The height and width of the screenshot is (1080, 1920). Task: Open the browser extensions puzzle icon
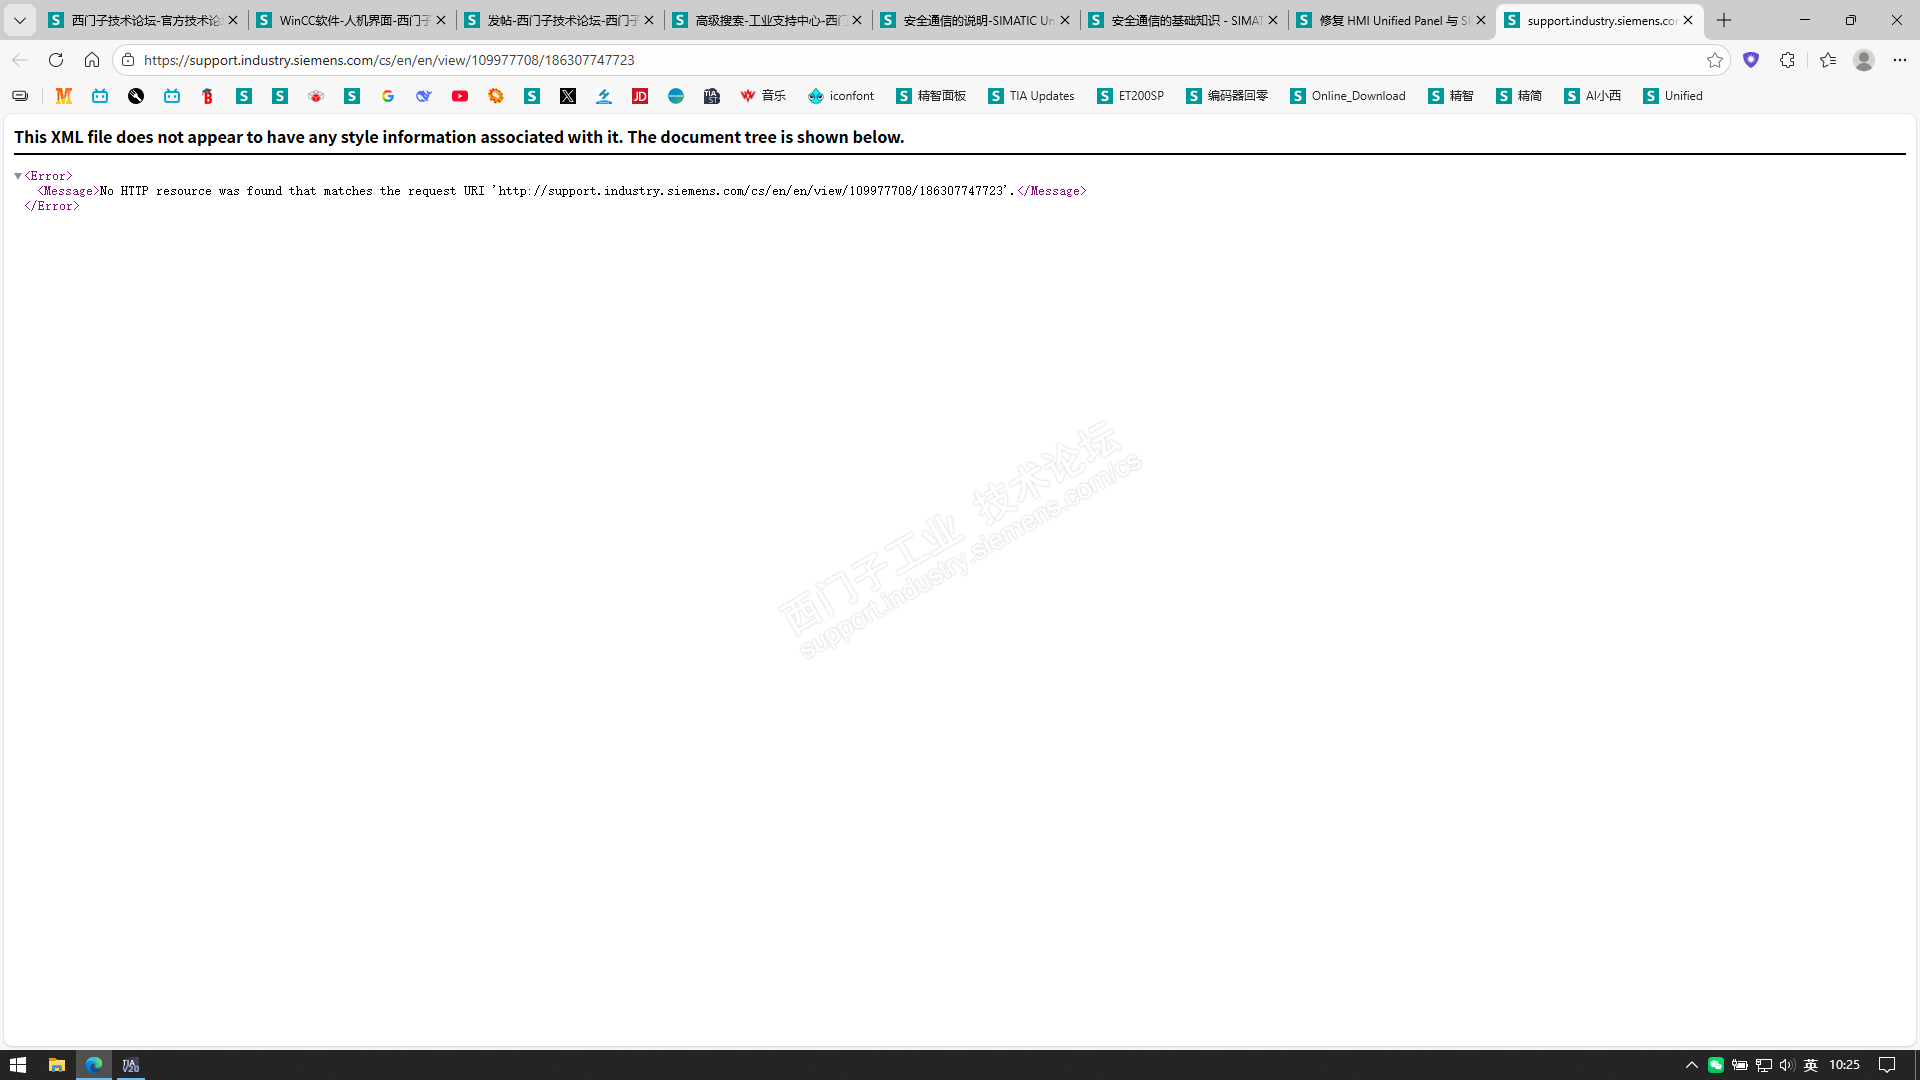pos(1787,60)
